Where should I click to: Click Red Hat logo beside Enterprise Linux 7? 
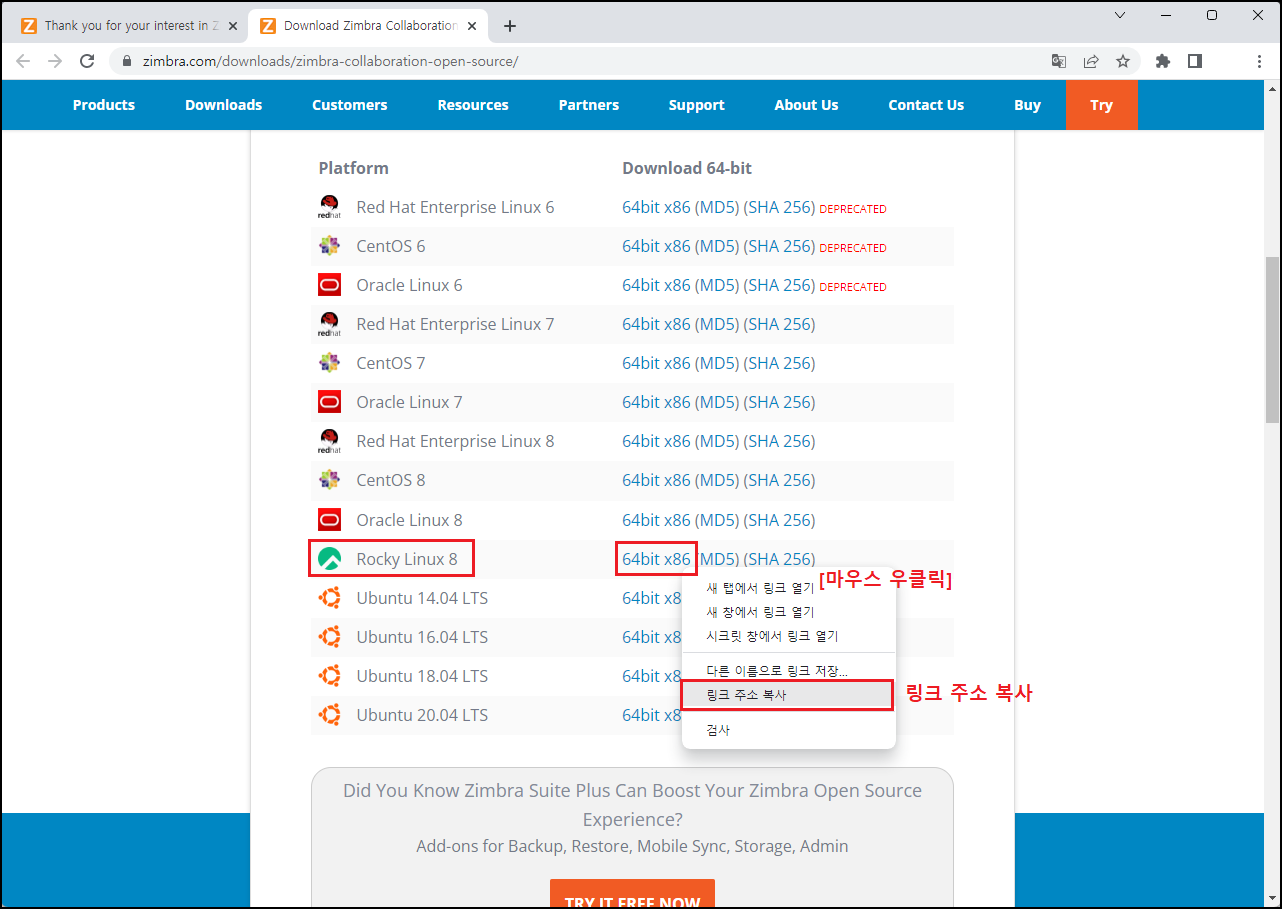click(x=329, y=324)
